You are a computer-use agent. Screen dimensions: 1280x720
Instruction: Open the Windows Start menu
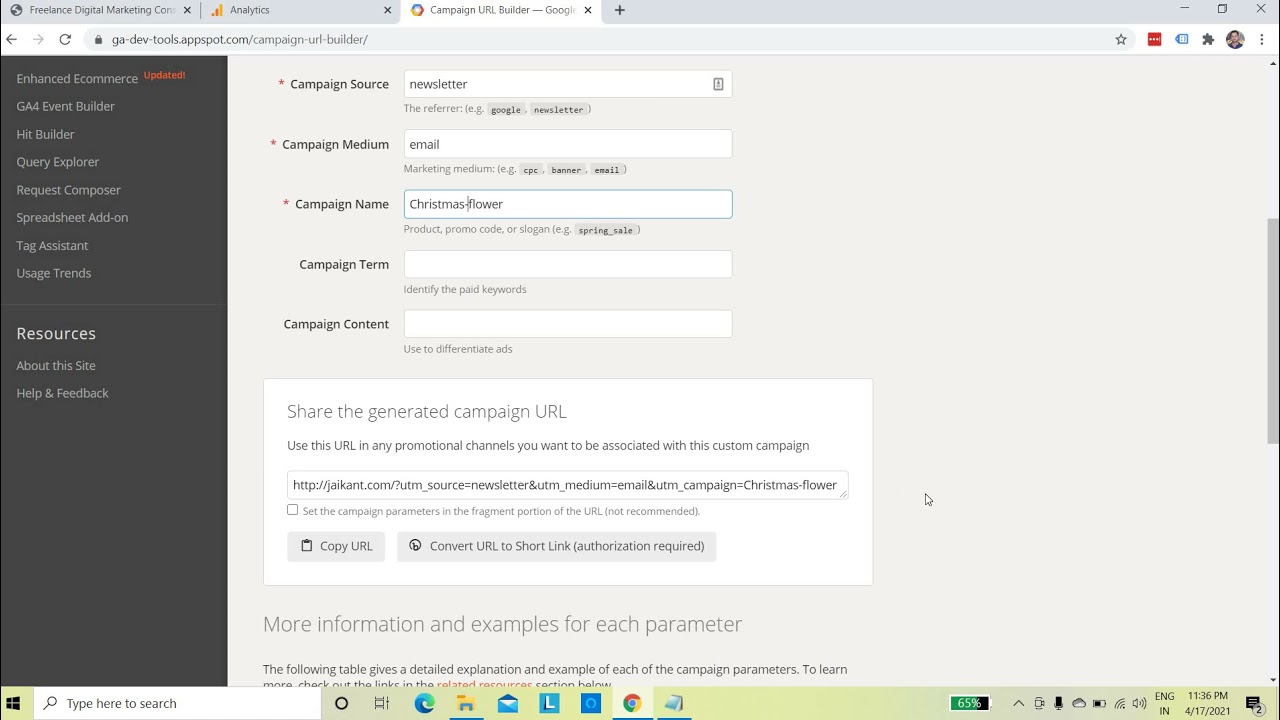tap(15, 703)
